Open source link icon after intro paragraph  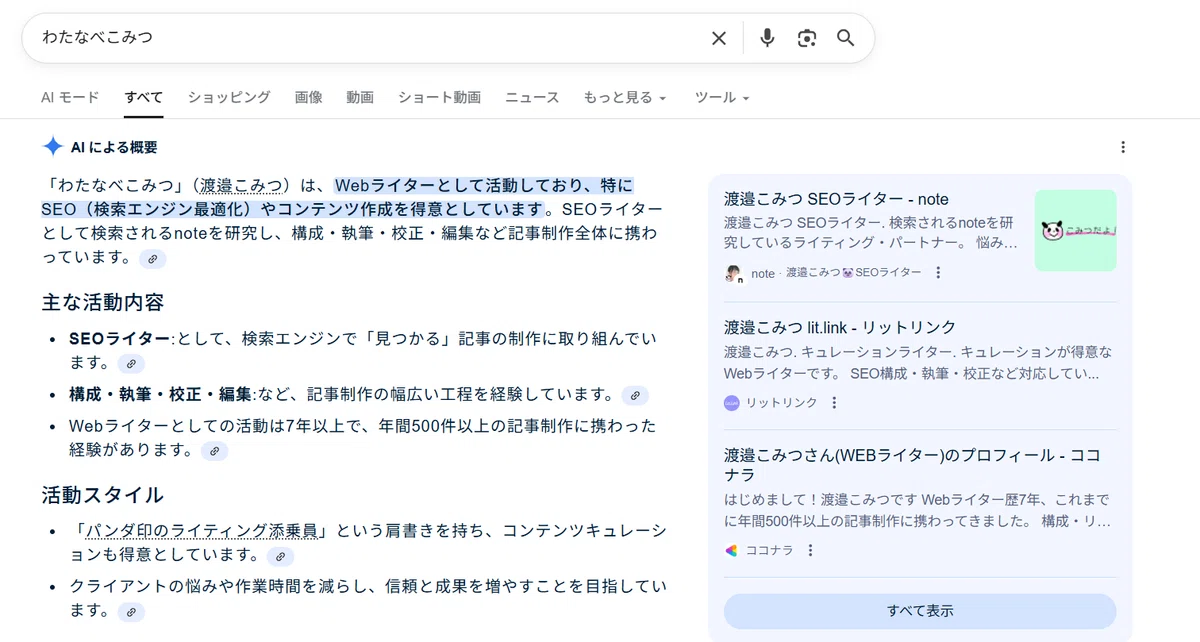click(x=153, y=259)
